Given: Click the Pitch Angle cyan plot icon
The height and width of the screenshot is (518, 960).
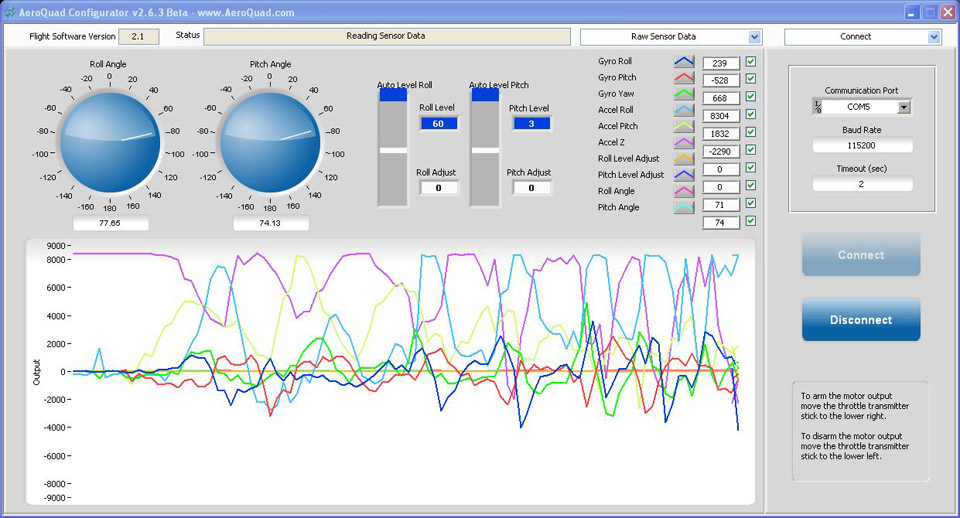Looking at the screenshot, I should click(685, 208).
